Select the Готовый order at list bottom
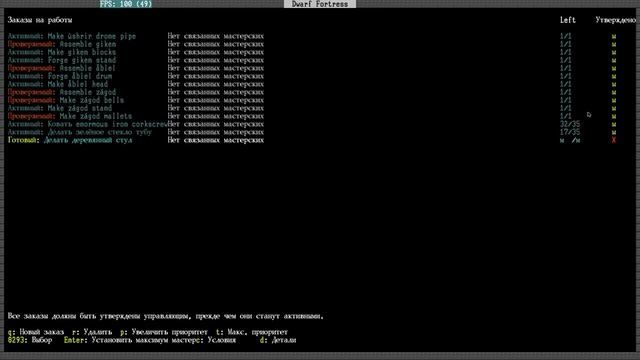This screenshot has height=360, width=640. point(70,140)
